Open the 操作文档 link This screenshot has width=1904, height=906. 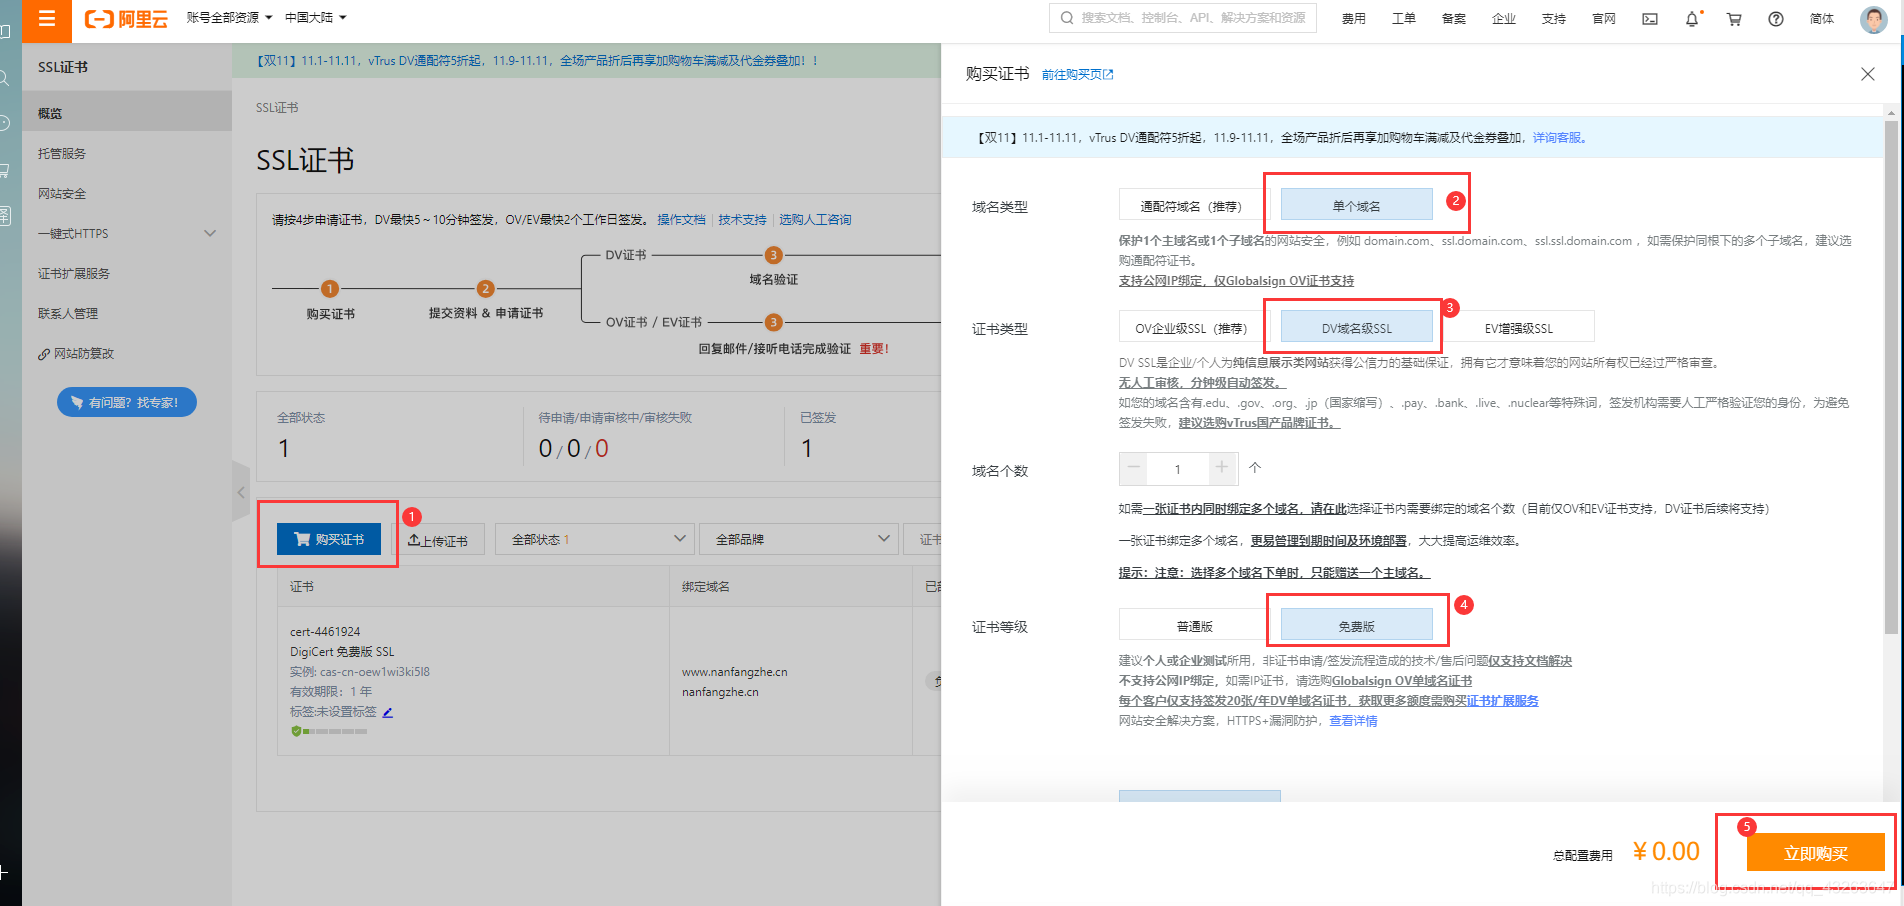pos(681,220)
